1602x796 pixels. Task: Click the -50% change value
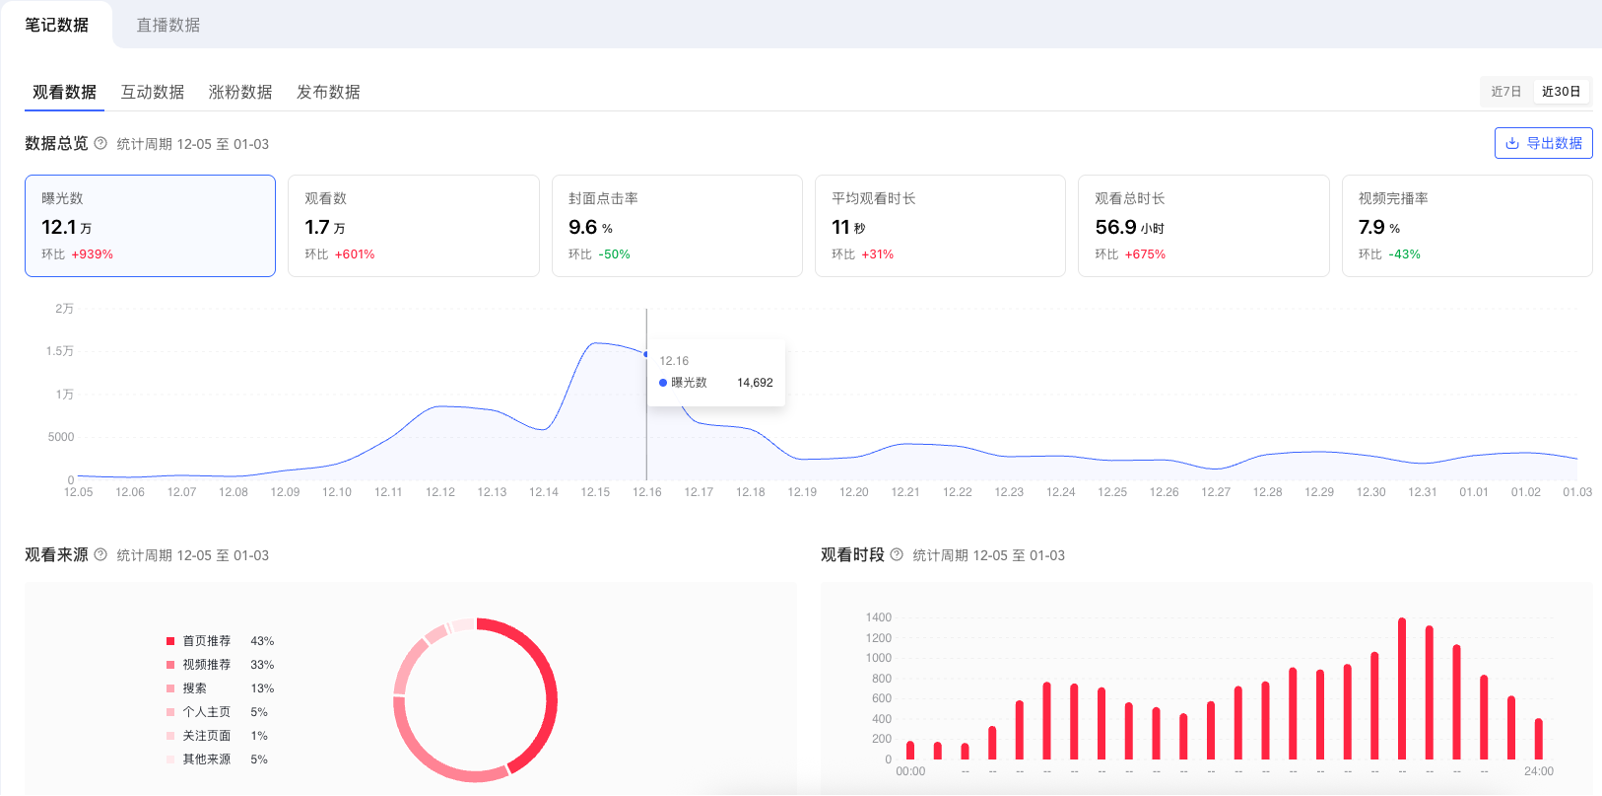click(614, 255)
